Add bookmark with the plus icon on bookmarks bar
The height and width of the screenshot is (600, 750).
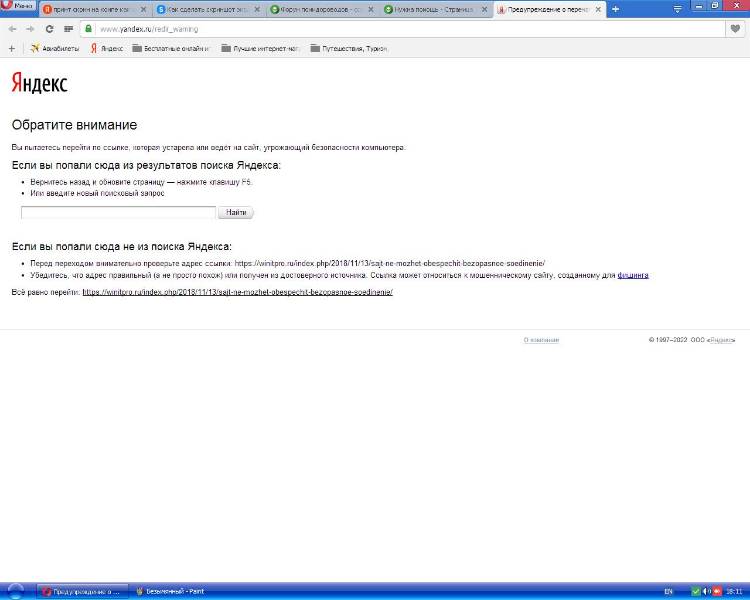(12, 48)
